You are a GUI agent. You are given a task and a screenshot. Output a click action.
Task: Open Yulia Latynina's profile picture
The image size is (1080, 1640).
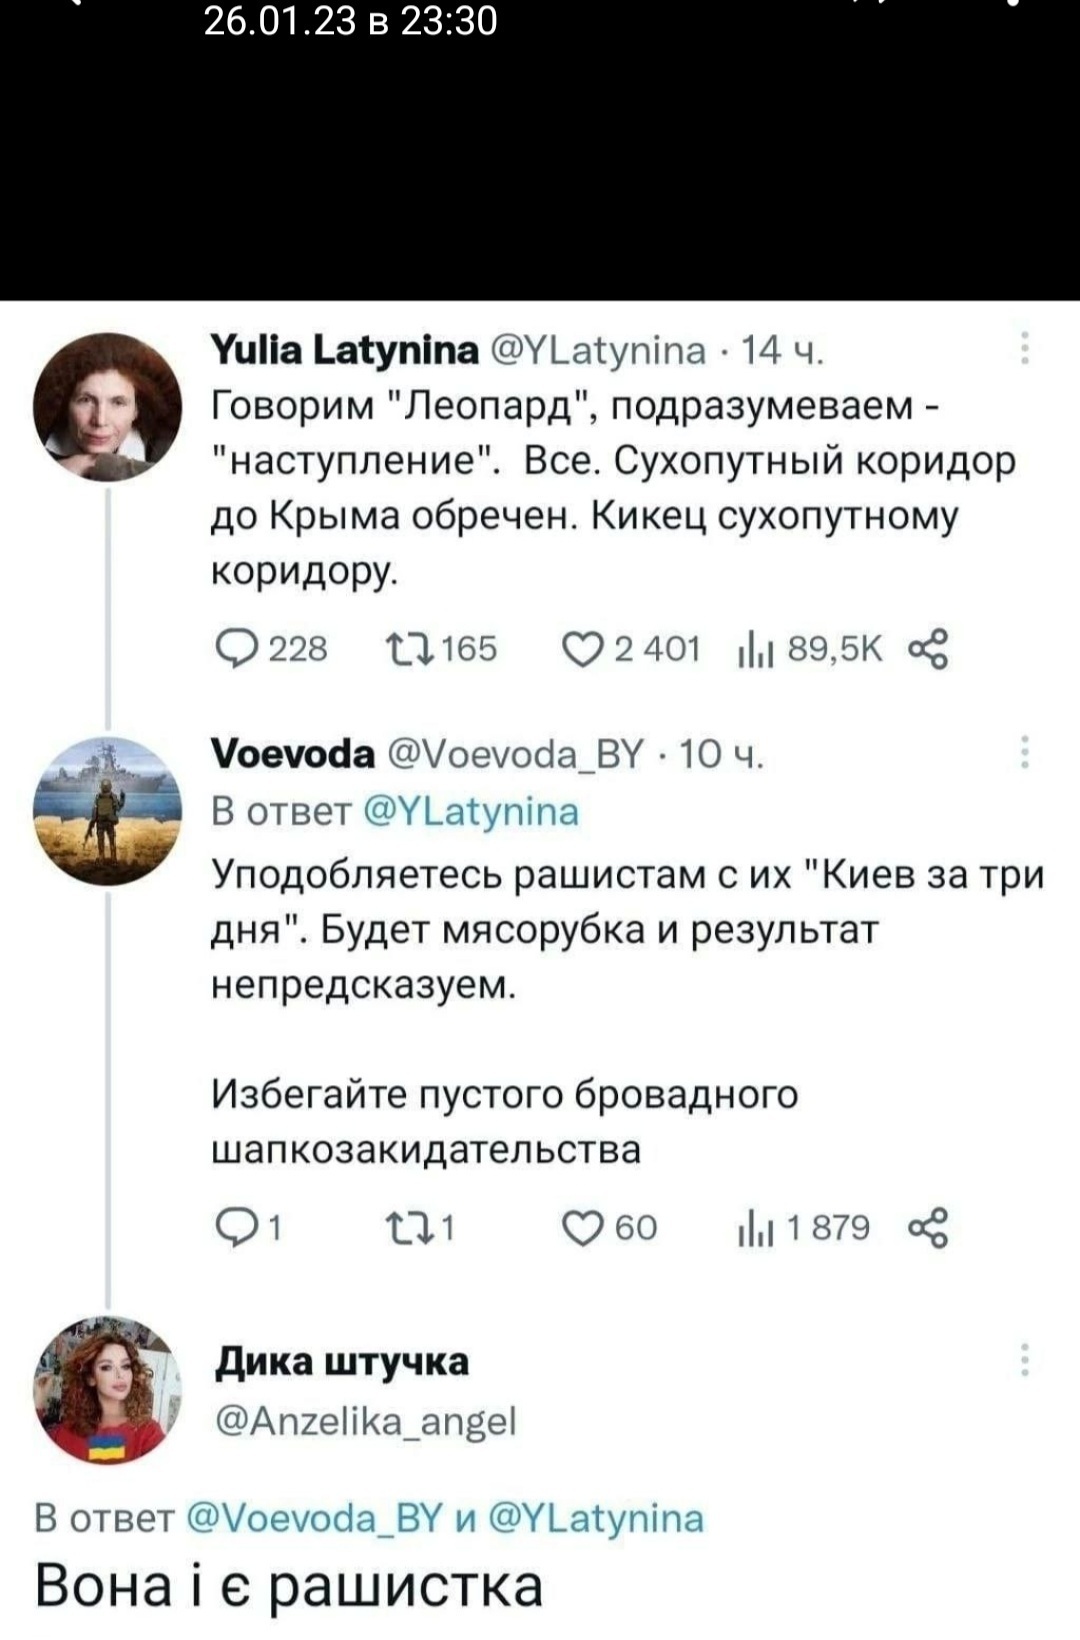click(107, 407)
